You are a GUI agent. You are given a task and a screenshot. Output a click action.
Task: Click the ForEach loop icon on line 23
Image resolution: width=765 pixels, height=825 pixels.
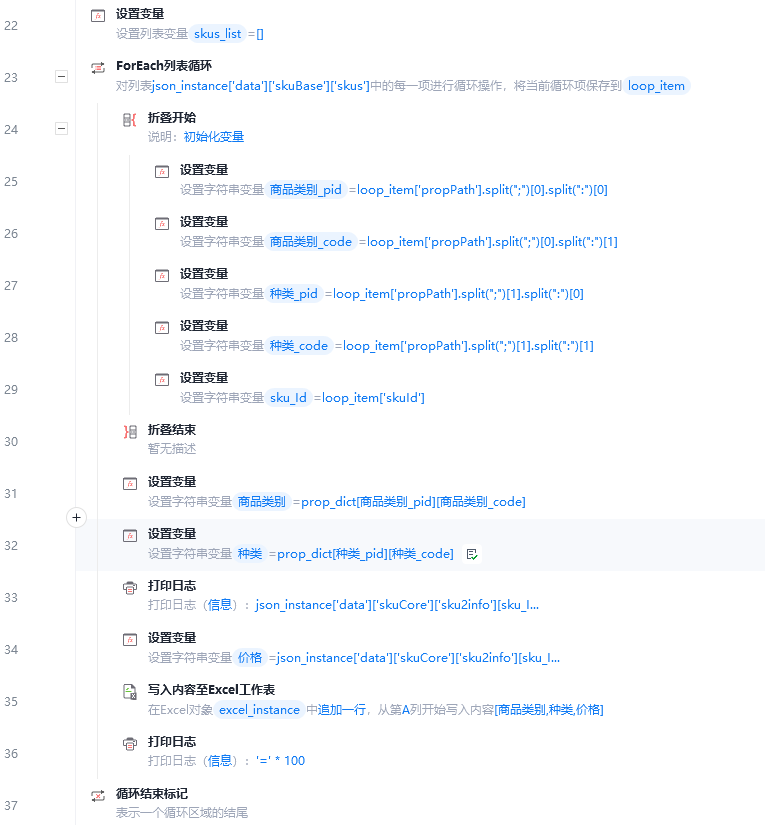tap(98, 67)
